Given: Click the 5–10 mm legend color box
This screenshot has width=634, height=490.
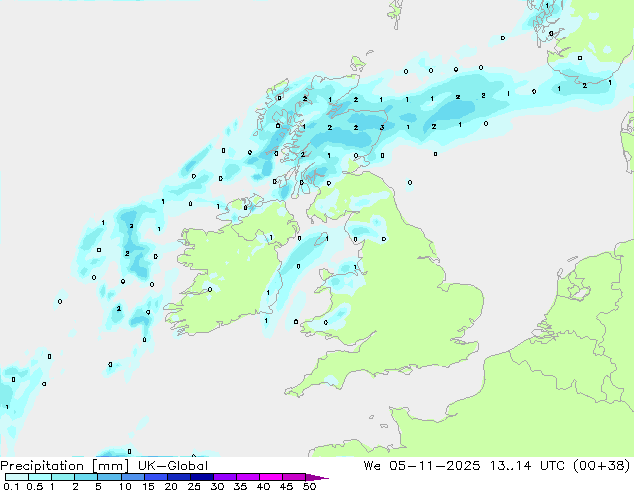Looking at the screenshot, I should tap(110, 477).
